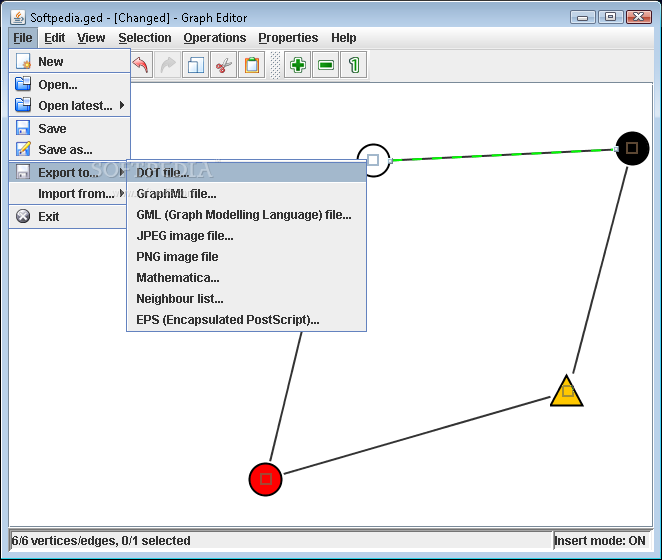Viewport: 662px width, 560px height.
Task: Select GML (Graph Modelling Language) file export
Action: (247, 215)
